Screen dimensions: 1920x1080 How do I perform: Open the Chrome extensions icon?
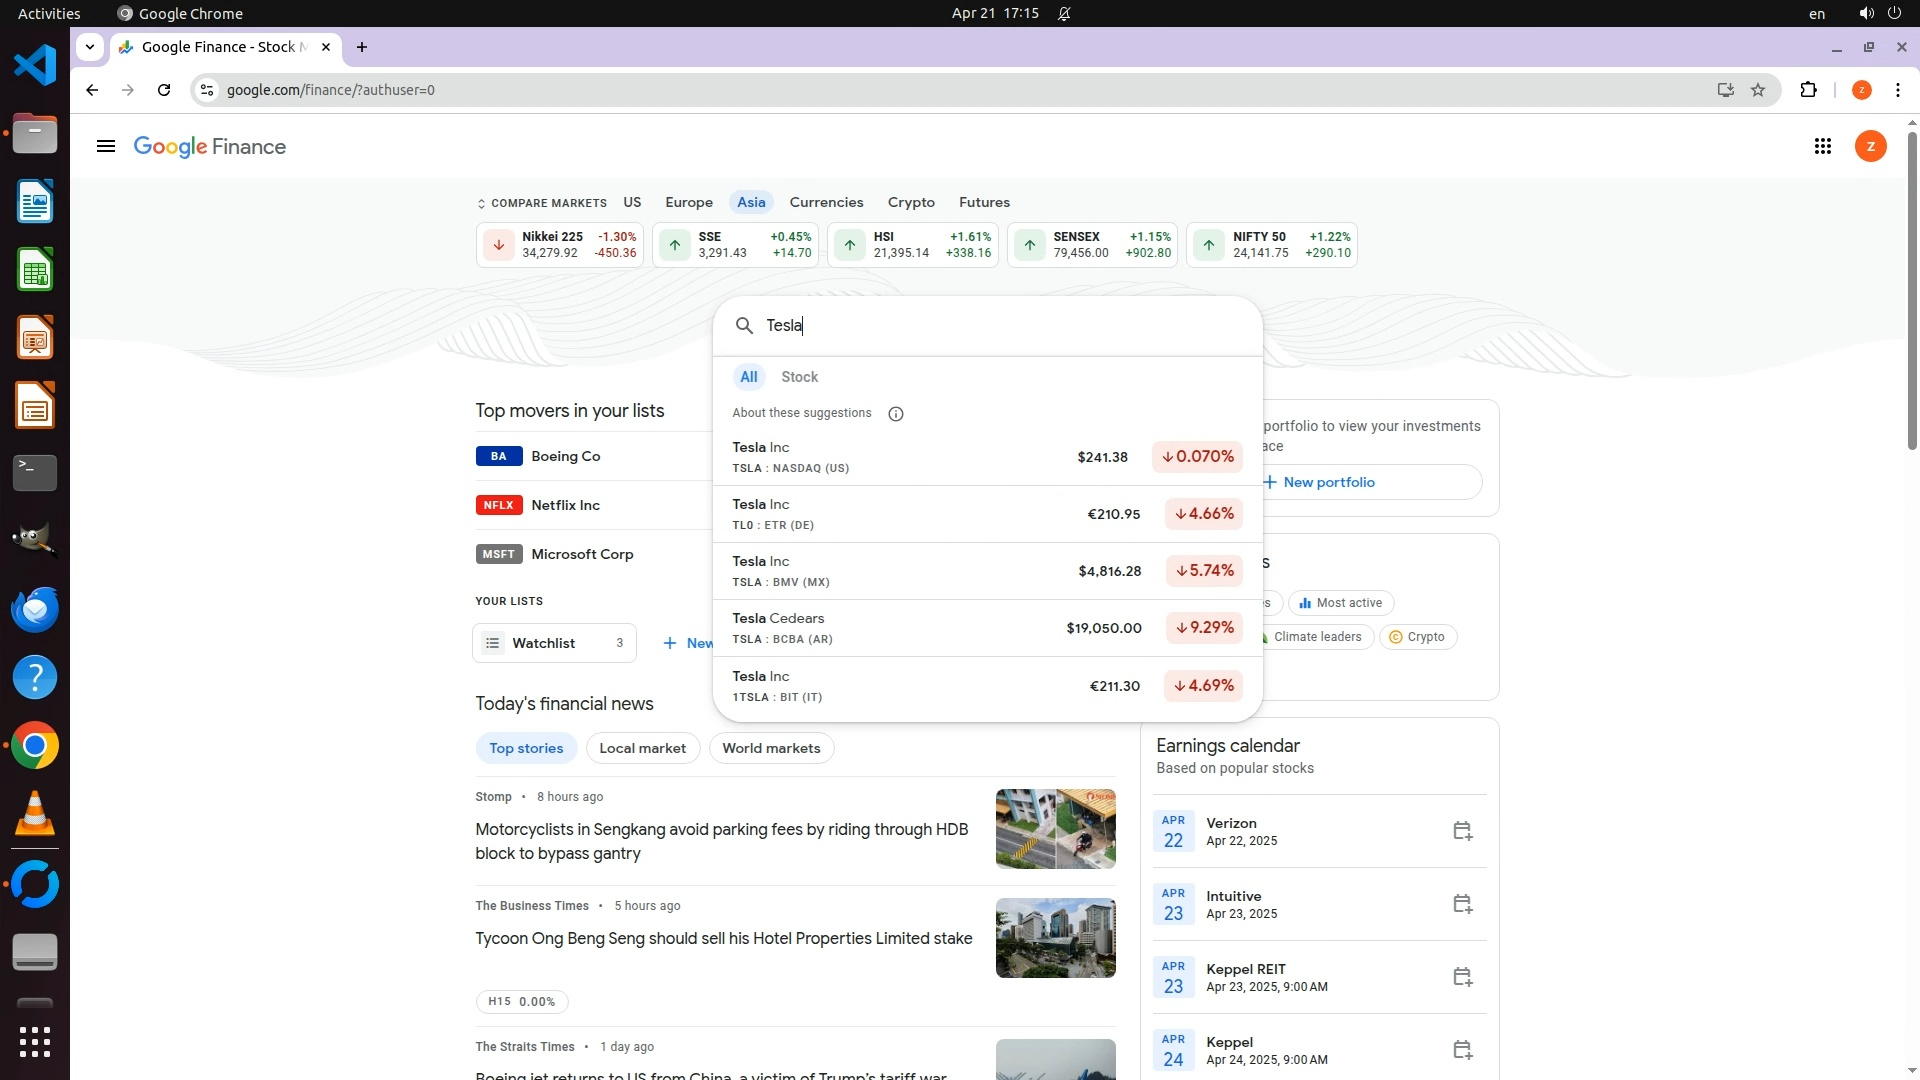click(1808, 90)
